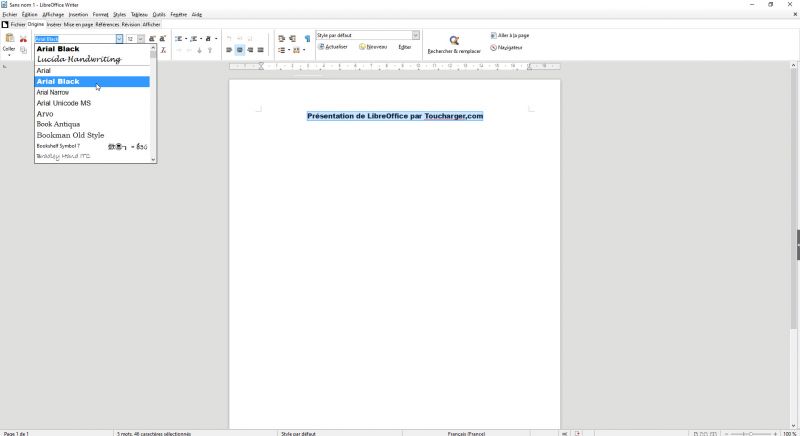Click the Coller paste icon
This screenshot has height=436, width=800.
(x=9, y=39)
